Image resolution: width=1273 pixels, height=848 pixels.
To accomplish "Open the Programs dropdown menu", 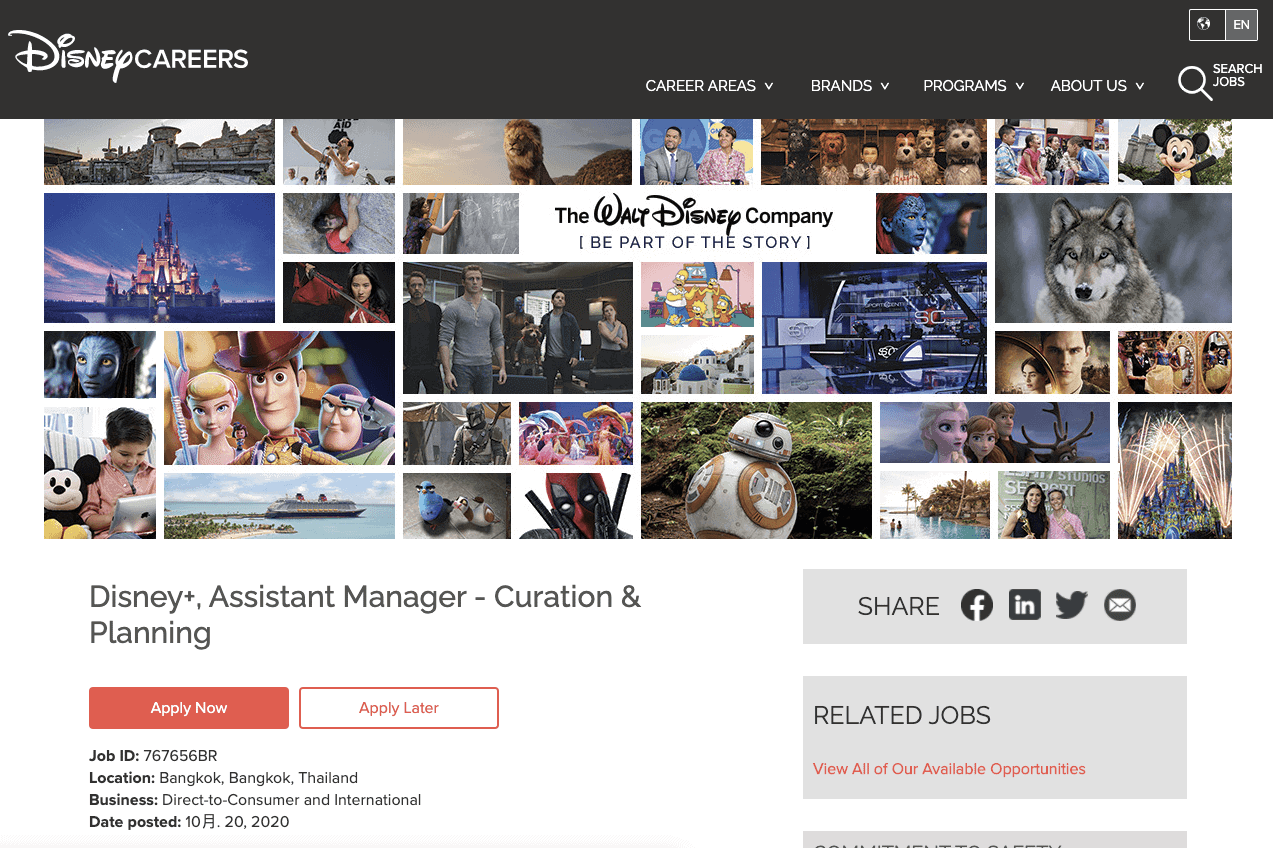I will [973, 86].
